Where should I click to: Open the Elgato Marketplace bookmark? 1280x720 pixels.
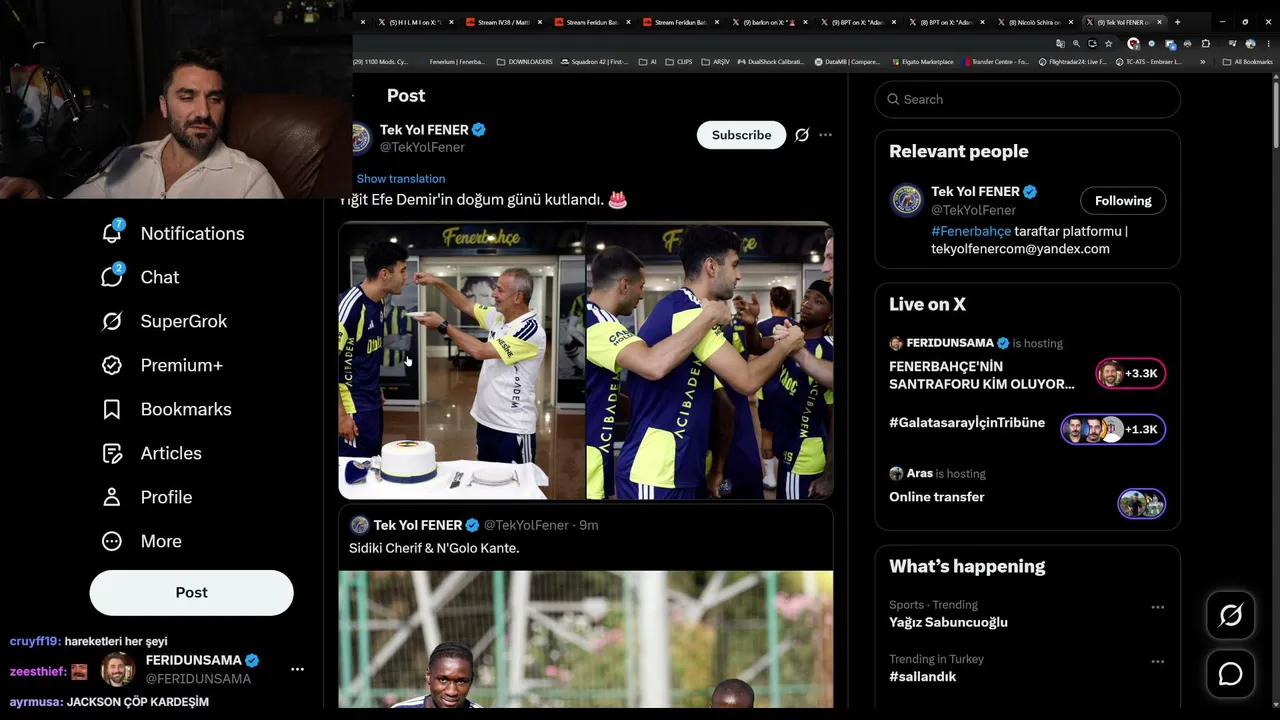[x=925, y=62]
